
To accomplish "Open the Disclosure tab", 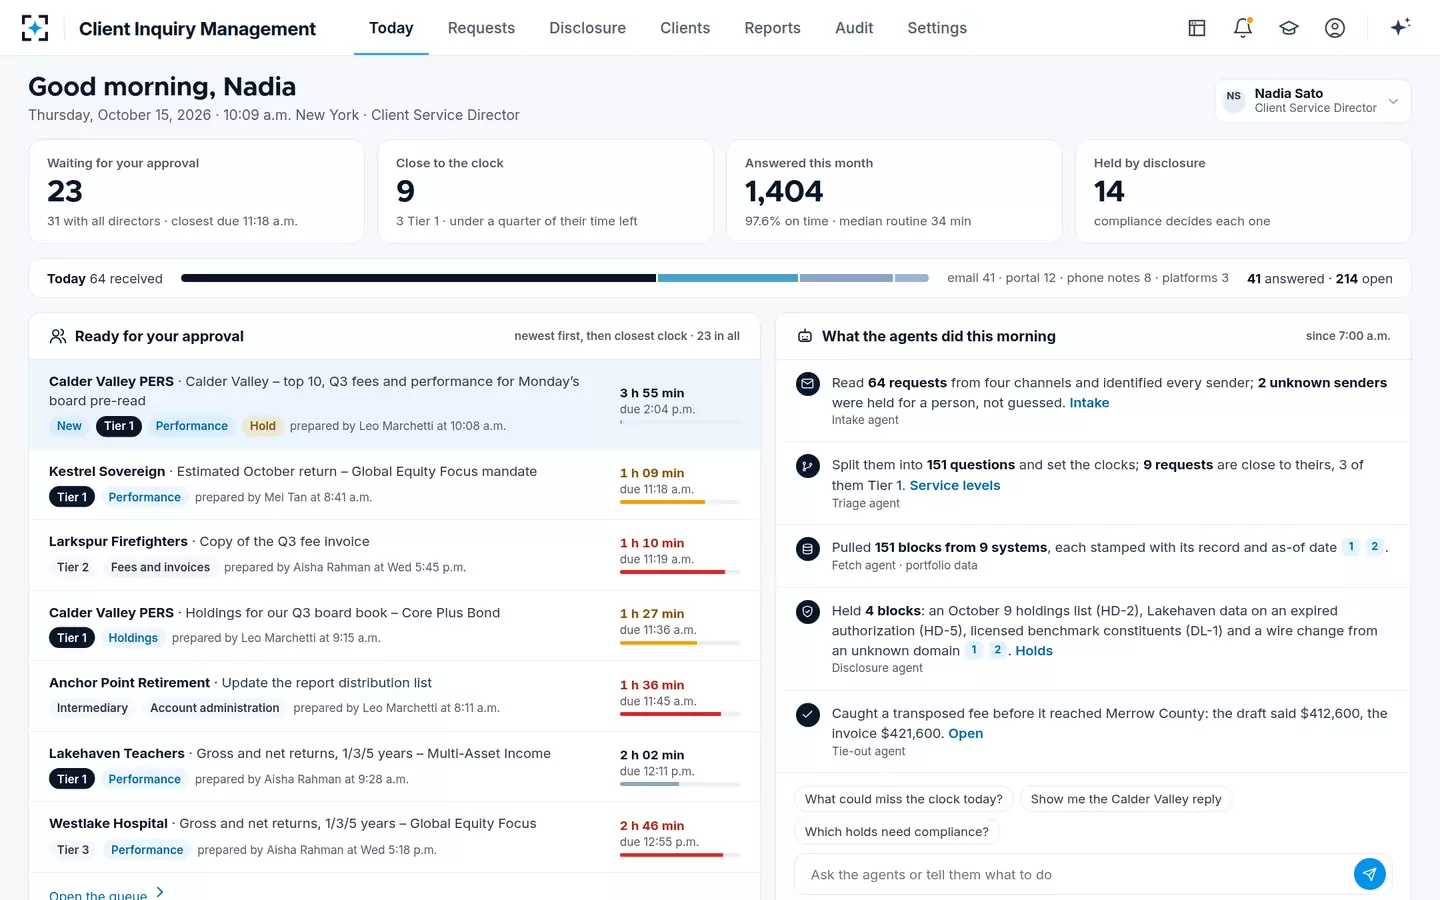I will click(587, 28).
